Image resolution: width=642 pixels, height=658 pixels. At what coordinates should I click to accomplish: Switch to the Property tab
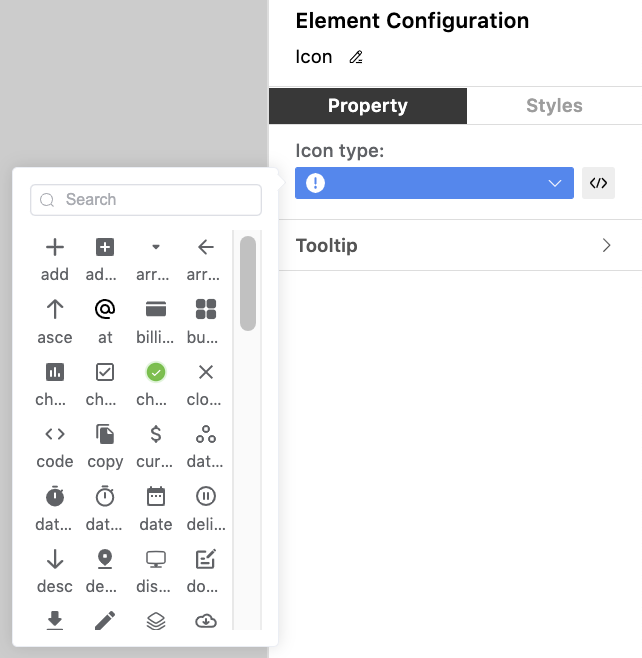(x=367, y=106)
